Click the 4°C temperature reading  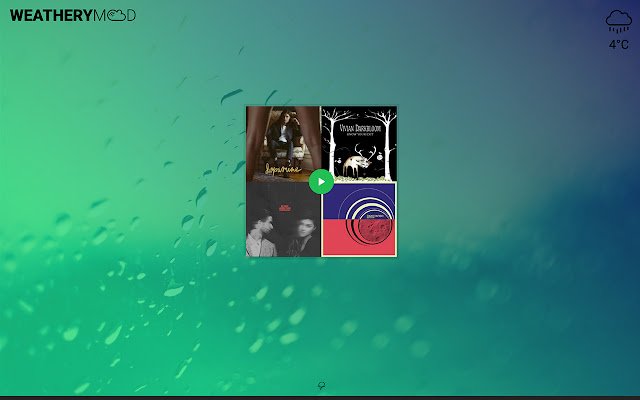coord(619,44)
